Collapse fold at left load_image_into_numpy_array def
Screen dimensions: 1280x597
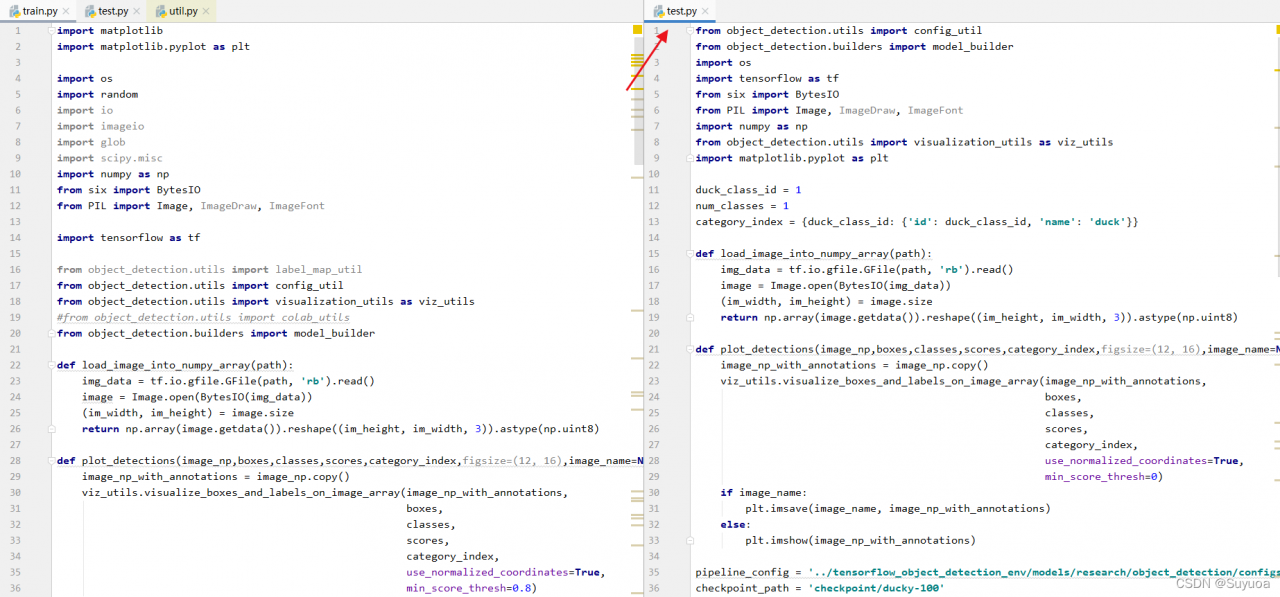click(51, 365)
